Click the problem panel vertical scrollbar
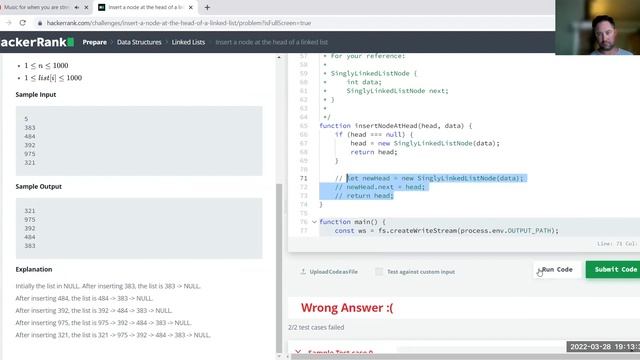The image size is (640, 360). (x=279, y=267)
